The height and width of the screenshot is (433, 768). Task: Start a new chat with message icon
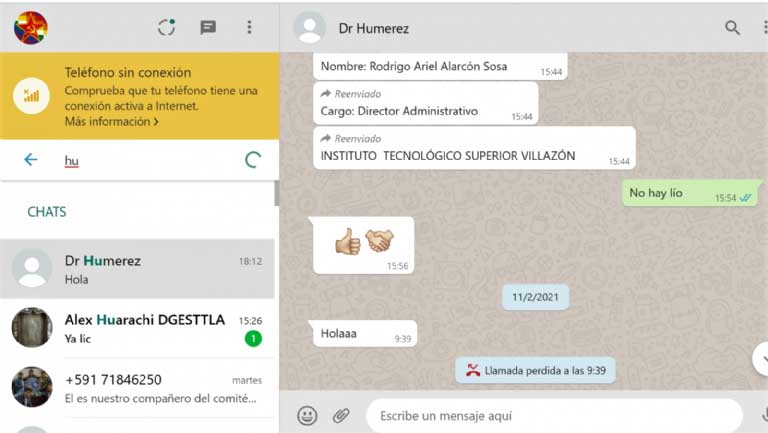click(x=208, y=27)
